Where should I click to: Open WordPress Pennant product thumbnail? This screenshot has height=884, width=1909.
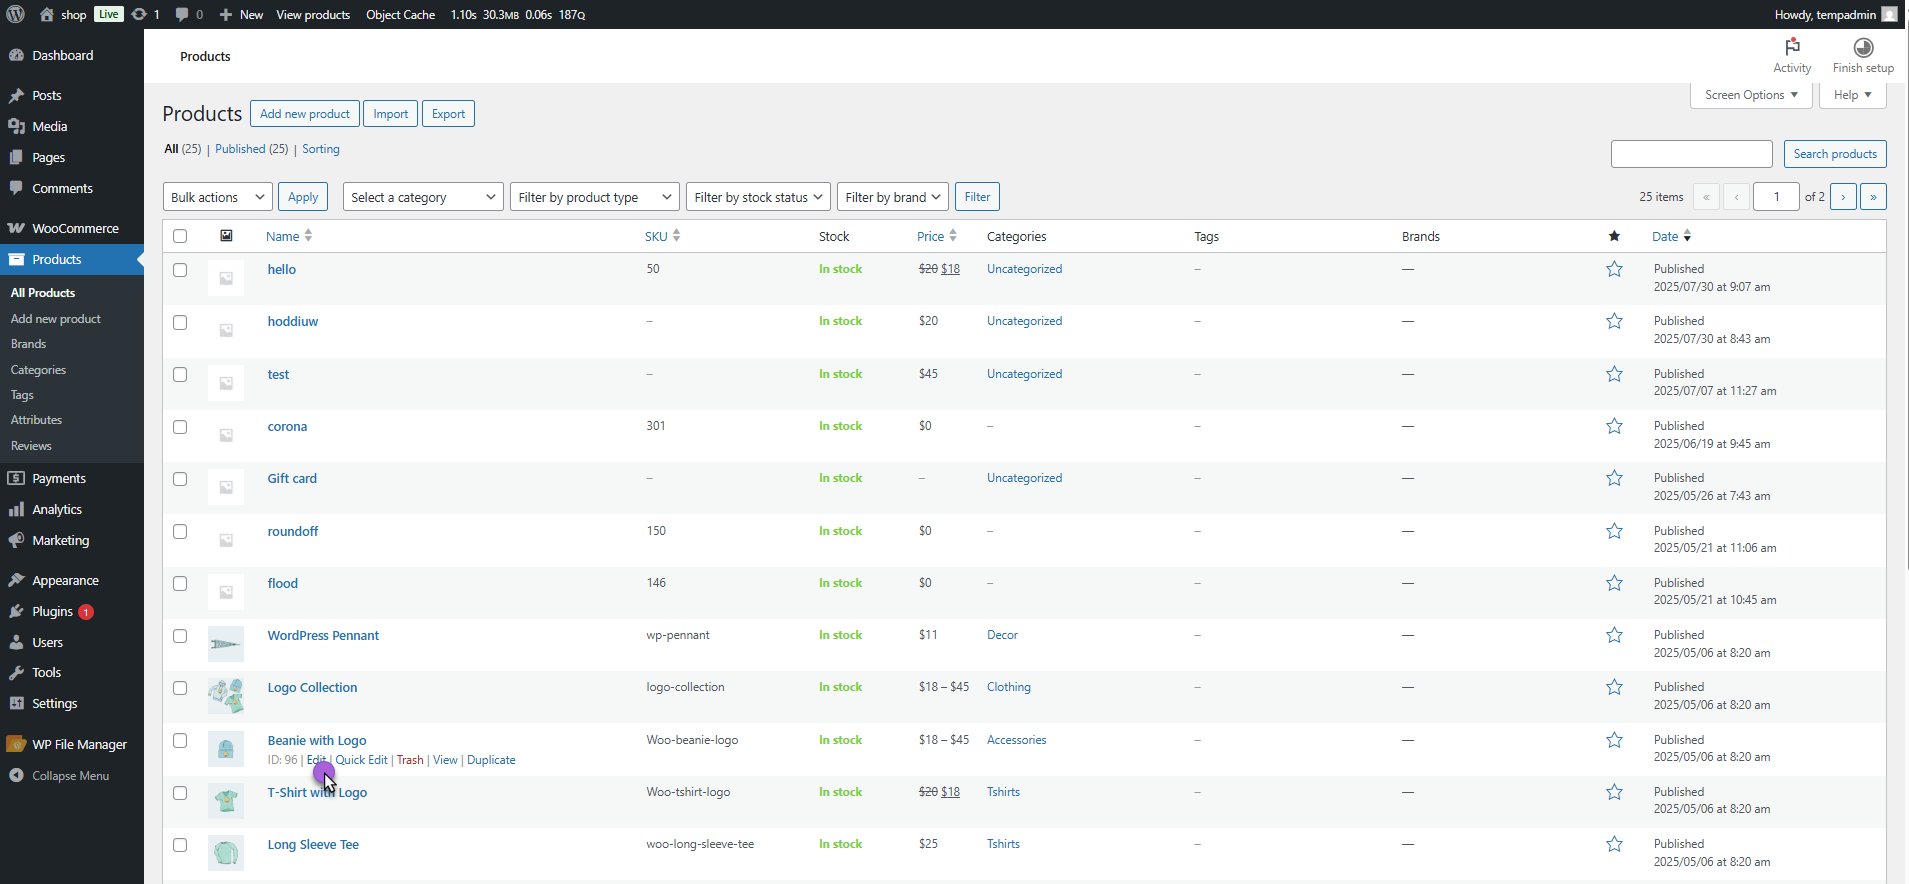click(226, 644)
